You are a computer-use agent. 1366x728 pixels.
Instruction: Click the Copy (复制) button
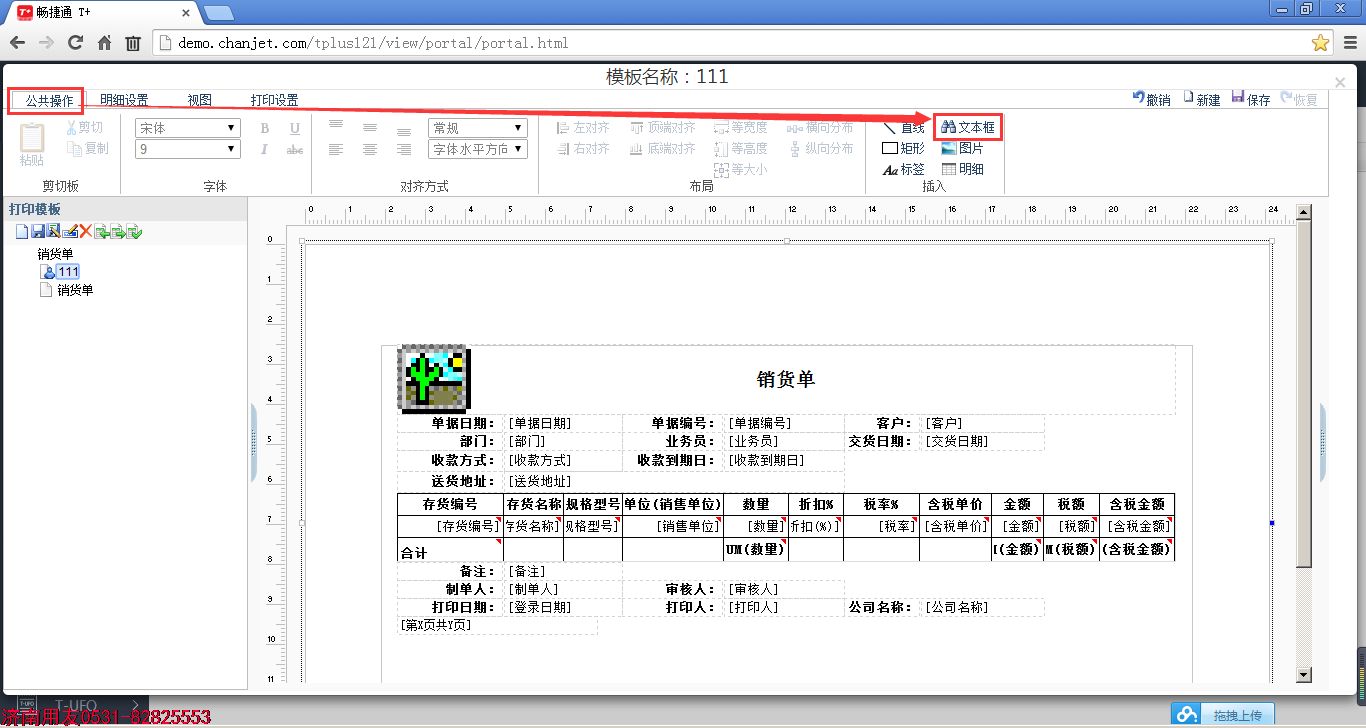click(x=88, y=148)
